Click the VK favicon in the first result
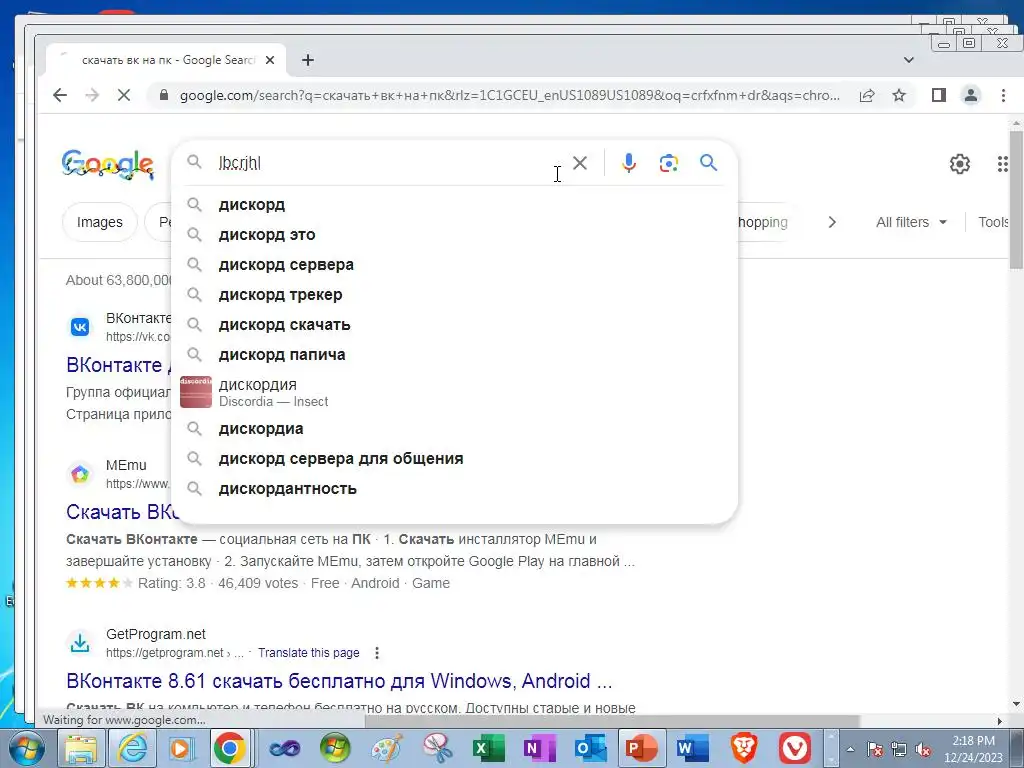Image resolution: width=1024 pixels, height=768 pixels. click(80, 327)
